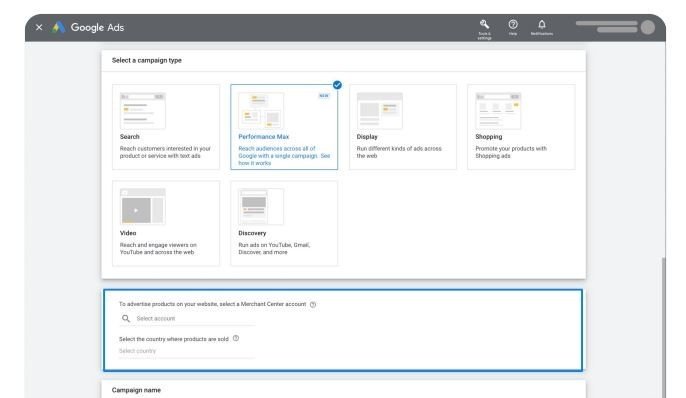The height and width of the screenshot is (398, 686).
Task: Click the Display campaign illustration thumbnail
Action: [379, 111]
